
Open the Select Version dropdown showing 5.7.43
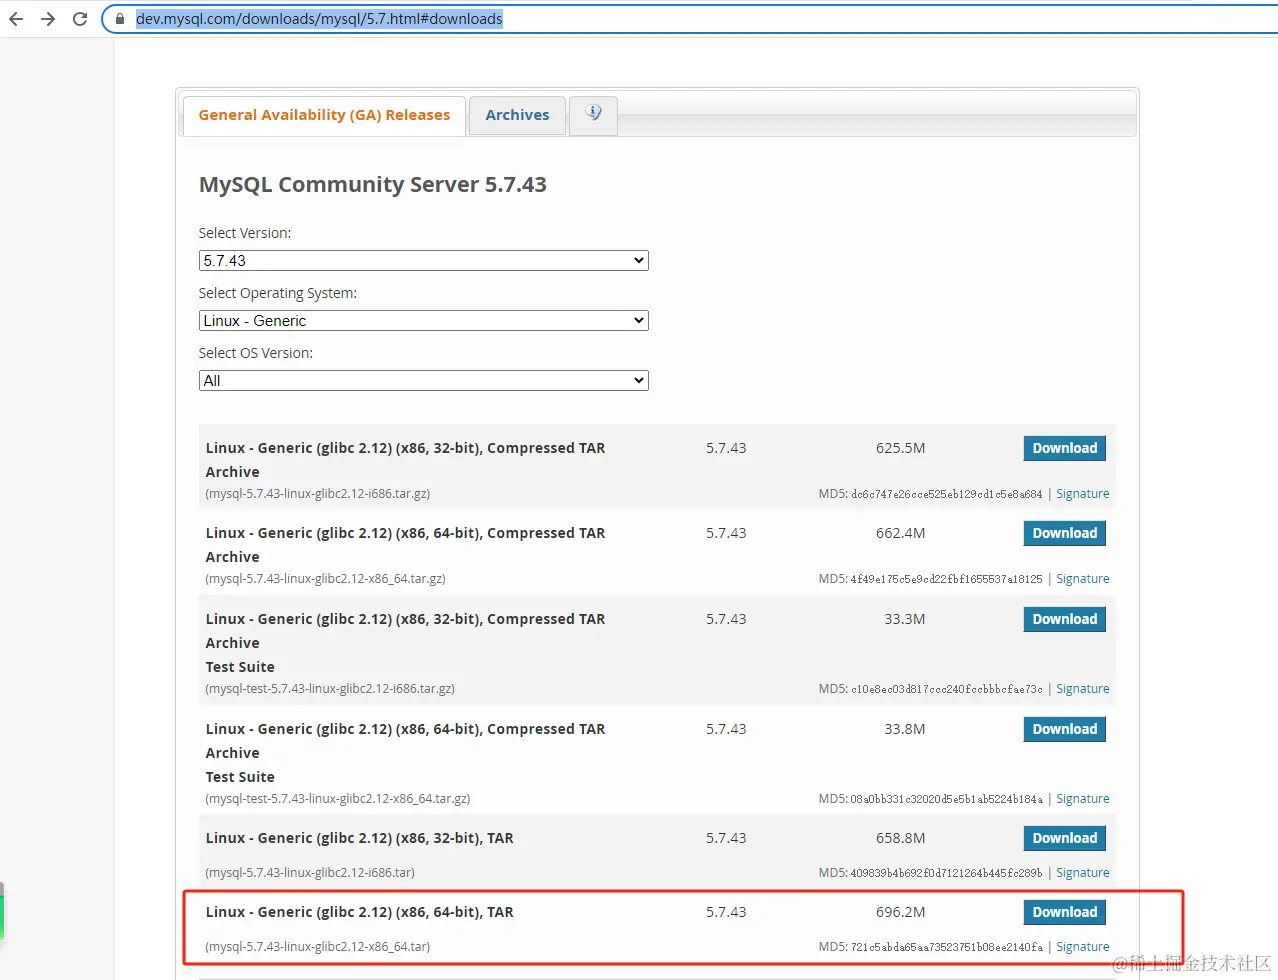point(424,260)
